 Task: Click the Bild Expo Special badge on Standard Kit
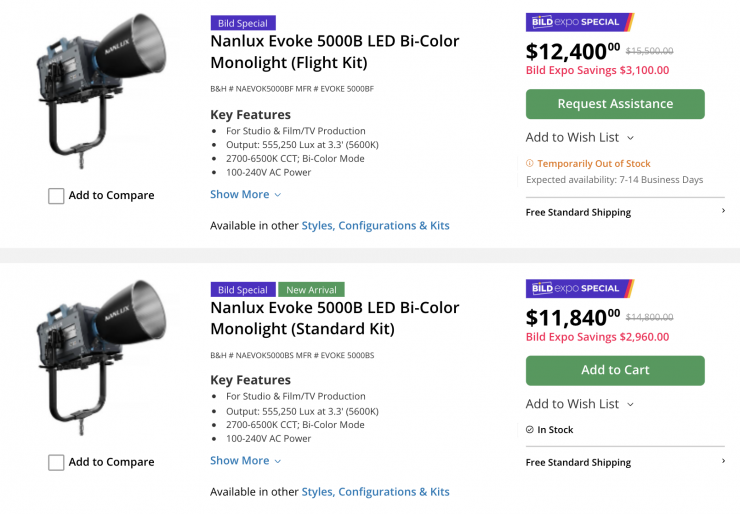(579, 289)
